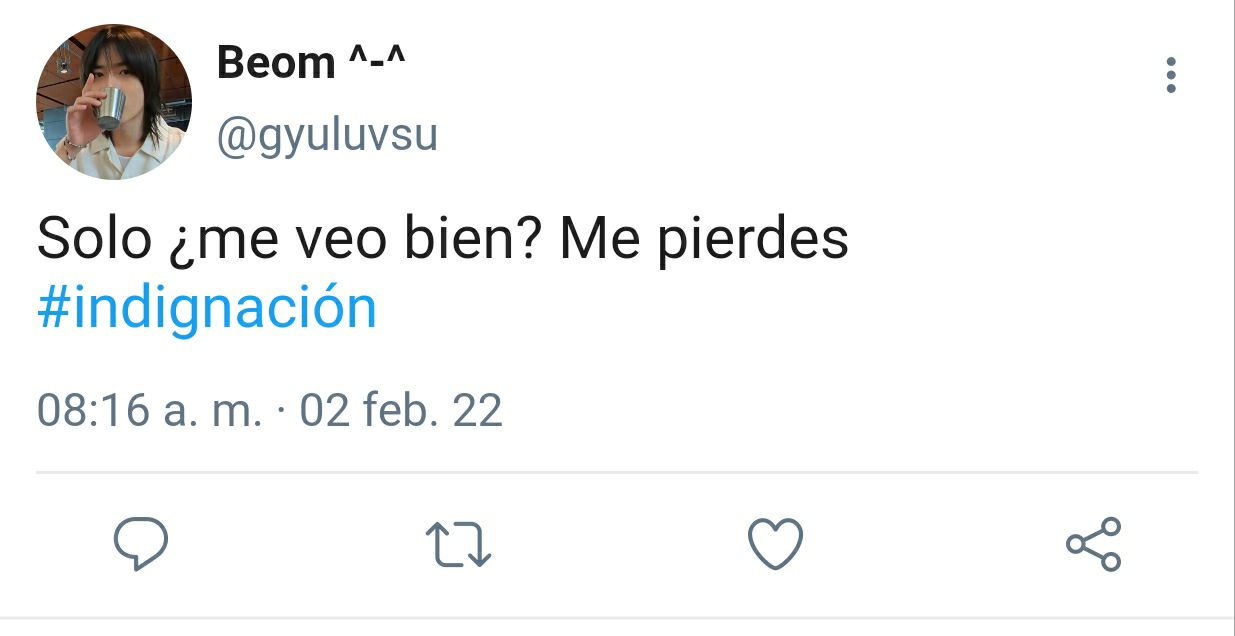The image size is (1235, 636).
Task: Tap the heart outline to favorite
Action: click(776, 545)
